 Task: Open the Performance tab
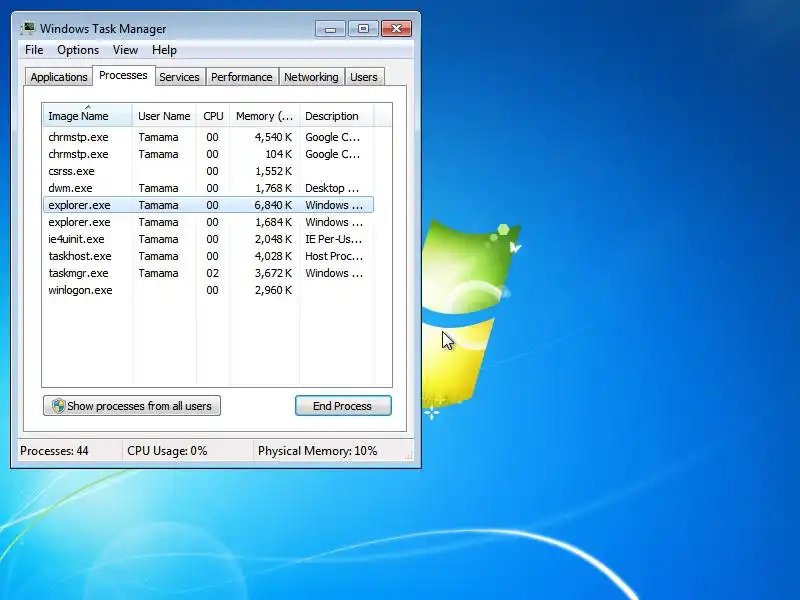[242, 77]
